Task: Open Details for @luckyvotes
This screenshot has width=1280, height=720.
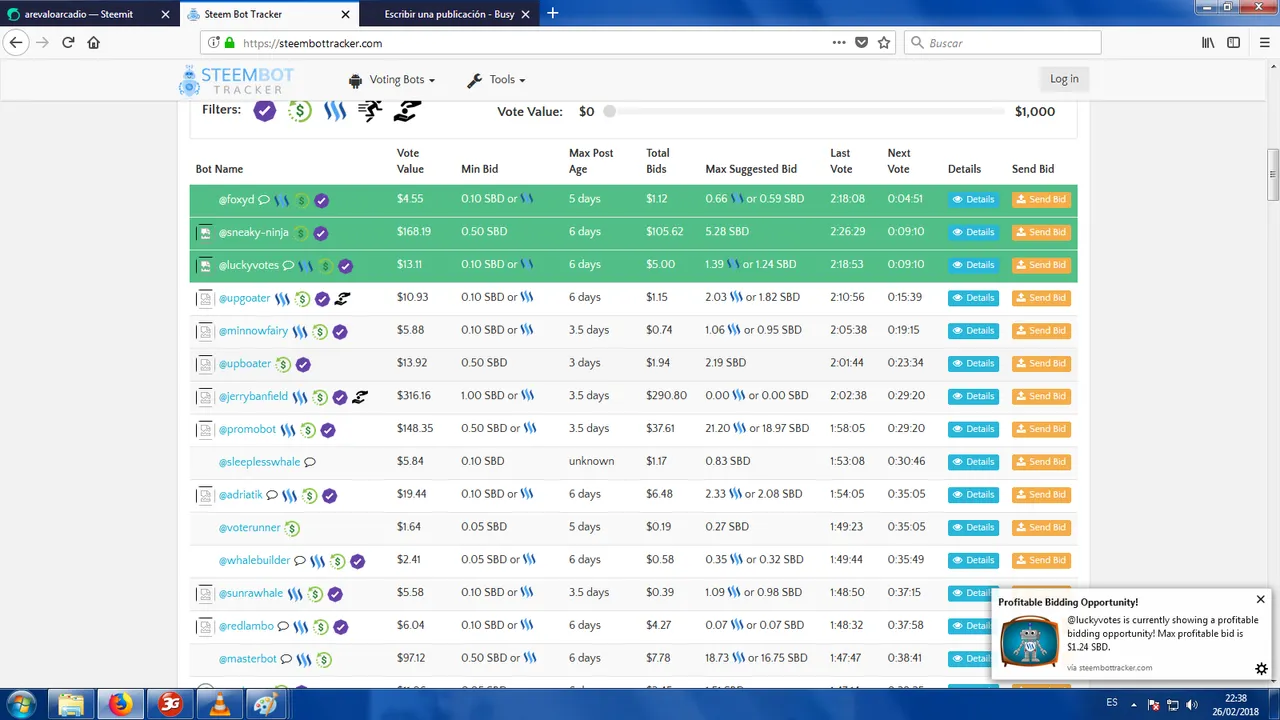Action: coord(973,265)
